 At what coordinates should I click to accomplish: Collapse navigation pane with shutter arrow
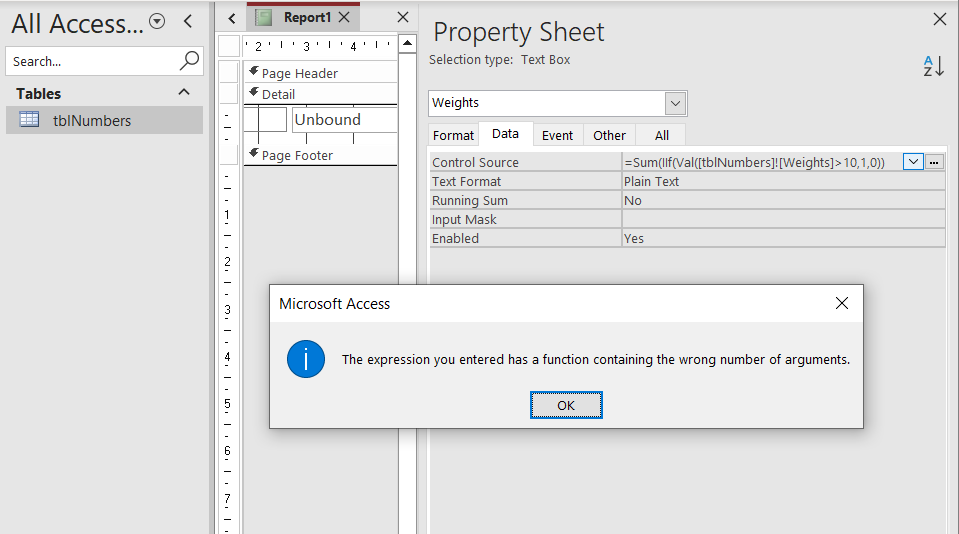click(187, 22)
